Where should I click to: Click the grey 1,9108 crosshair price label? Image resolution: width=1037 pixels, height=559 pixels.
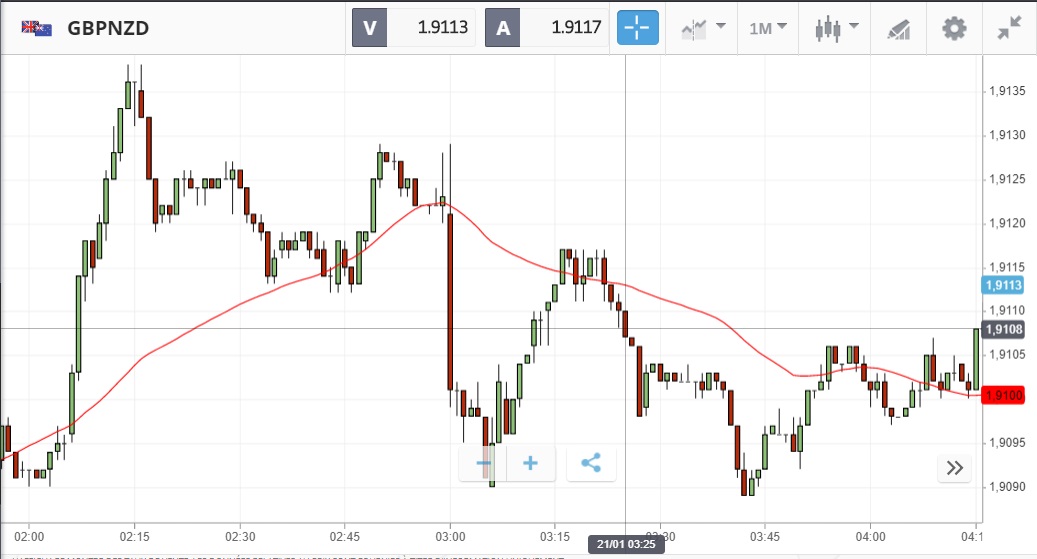[1003, 330]
